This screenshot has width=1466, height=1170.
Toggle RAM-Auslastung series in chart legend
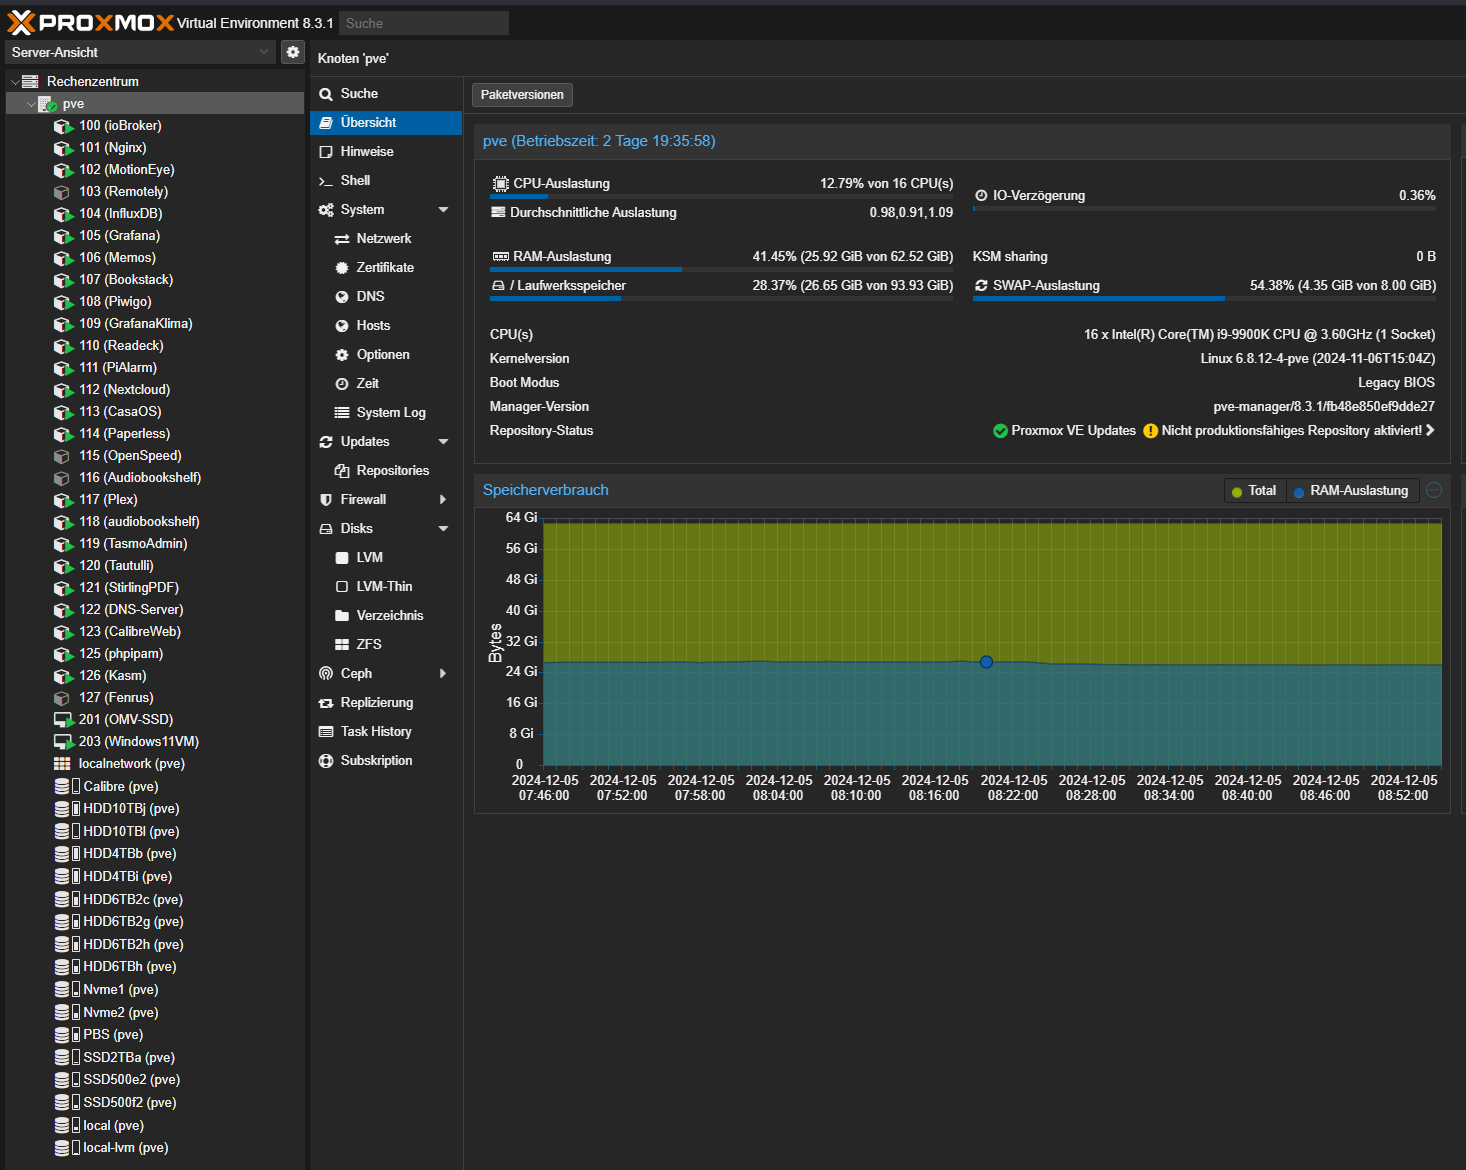coord(1350,491)
